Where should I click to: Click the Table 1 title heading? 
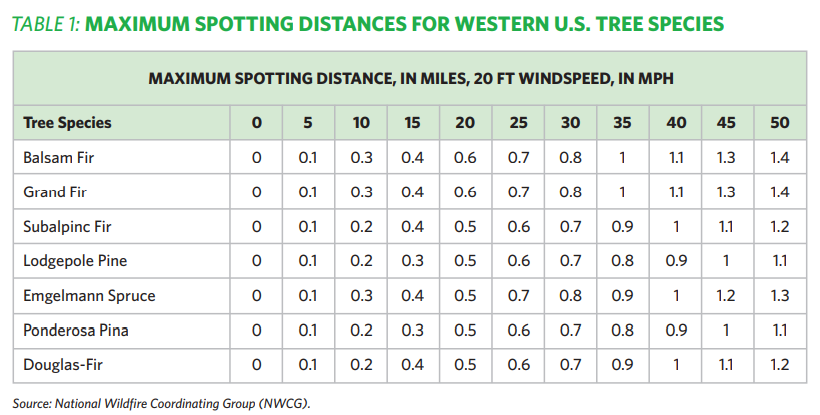[366, 23]
